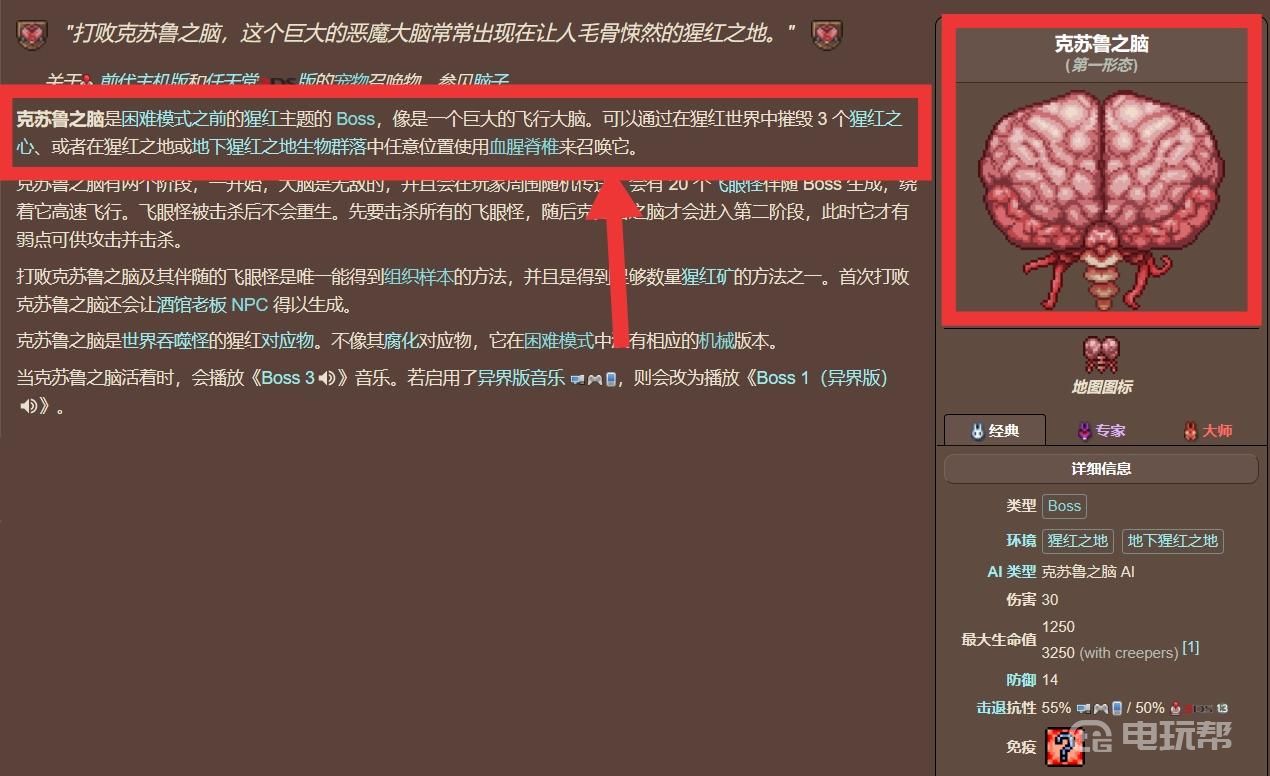
Task: Click the bestiary heart icon before the quote
Action: tap(32, 35)
